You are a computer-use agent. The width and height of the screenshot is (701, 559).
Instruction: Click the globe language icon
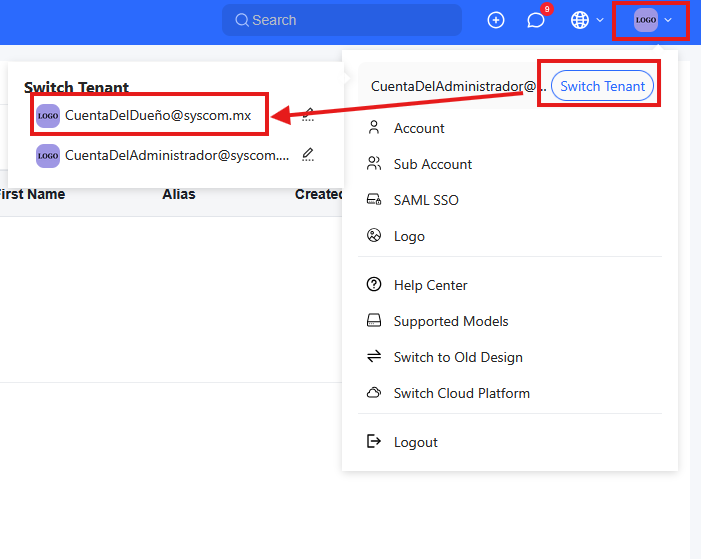tap(579, 20)
